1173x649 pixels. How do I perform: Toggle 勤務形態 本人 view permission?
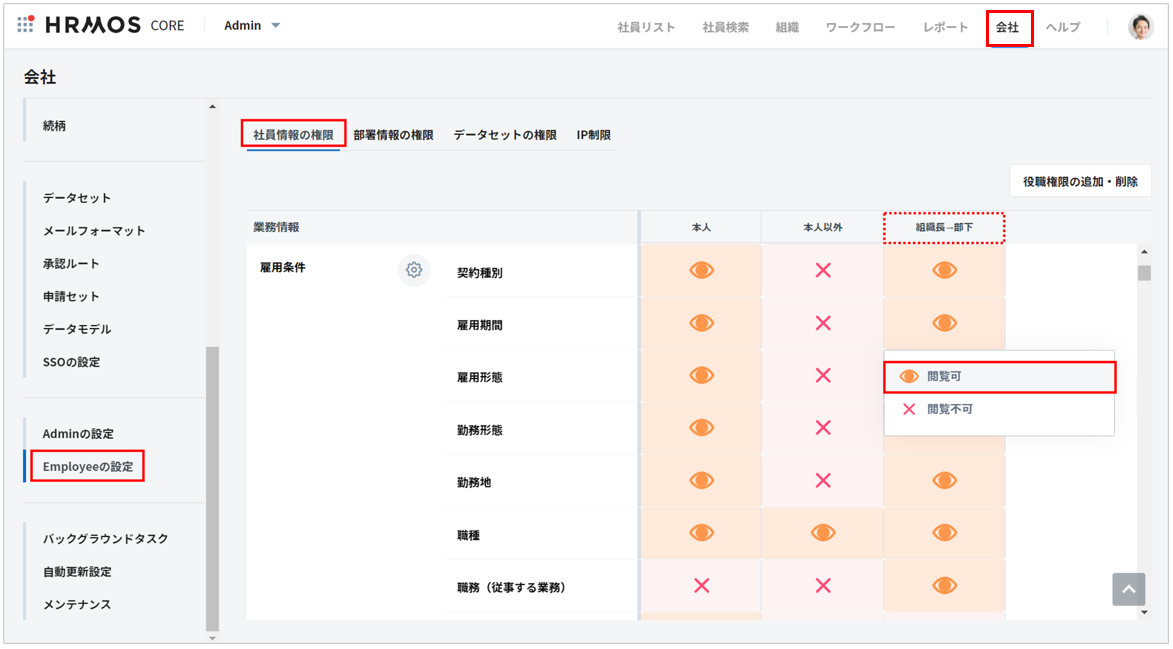click(701, 428)
